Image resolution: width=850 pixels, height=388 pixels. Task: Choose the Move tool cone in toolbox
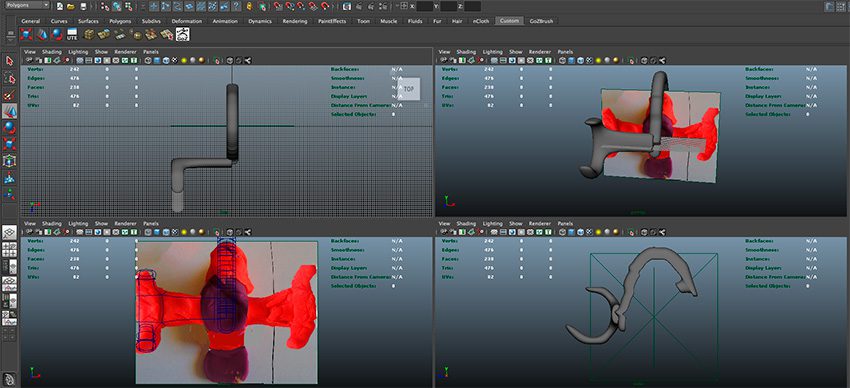[9, 112]
